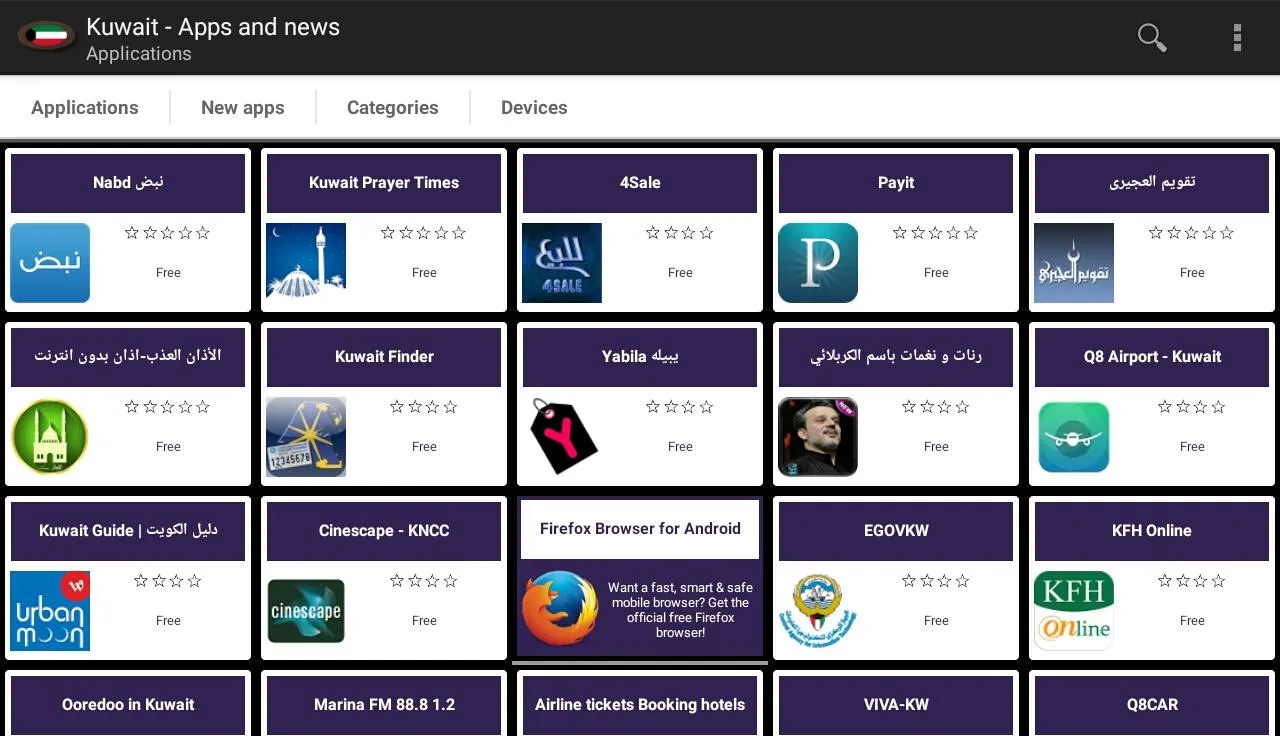Open the Ooredoo in Kuwait title
The width and height of the screenshot is (1280, 736).
coord(128,705)
